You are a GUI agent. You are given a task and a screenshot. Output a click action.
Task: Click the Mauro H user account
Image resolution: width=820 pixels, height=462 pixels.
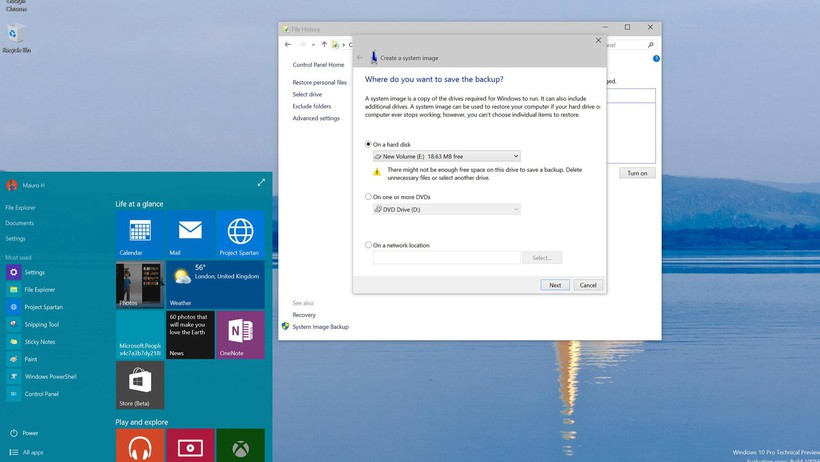tap(25, 185)
